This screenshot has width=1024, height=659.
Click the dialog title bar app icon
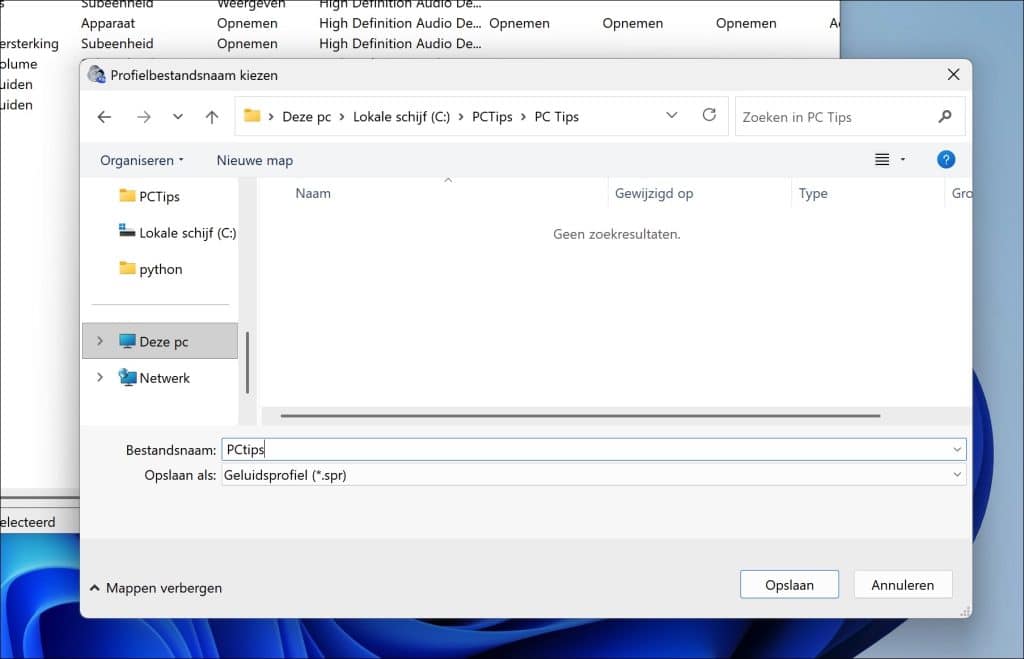tap(97, 74)
